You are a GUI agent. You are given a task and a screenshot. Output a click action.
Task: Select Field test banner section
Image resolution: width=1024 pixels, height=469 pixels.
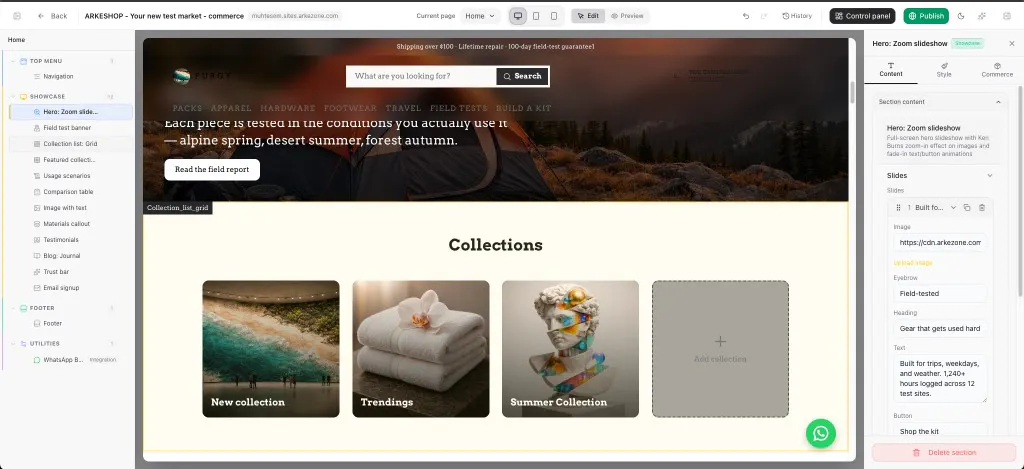tap(71, 128)
